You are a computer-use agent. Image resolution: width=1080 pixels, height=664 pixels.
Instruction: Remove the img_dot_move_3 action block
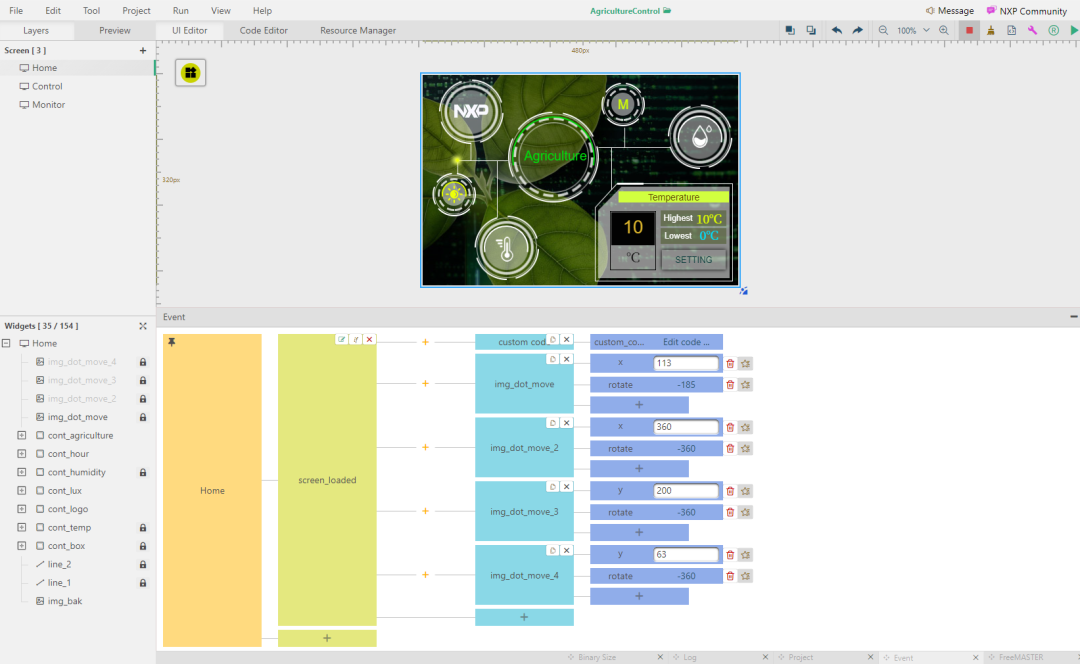[566, 486]
